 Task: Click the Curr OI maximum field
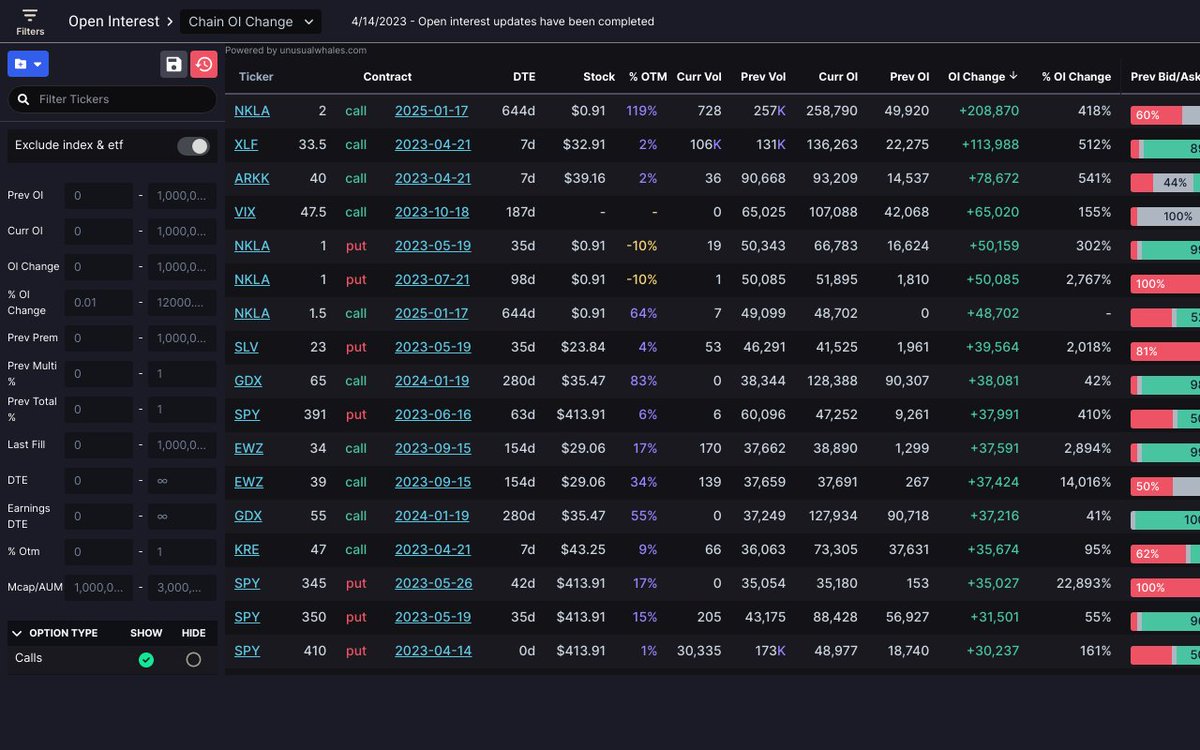[182, 231]
